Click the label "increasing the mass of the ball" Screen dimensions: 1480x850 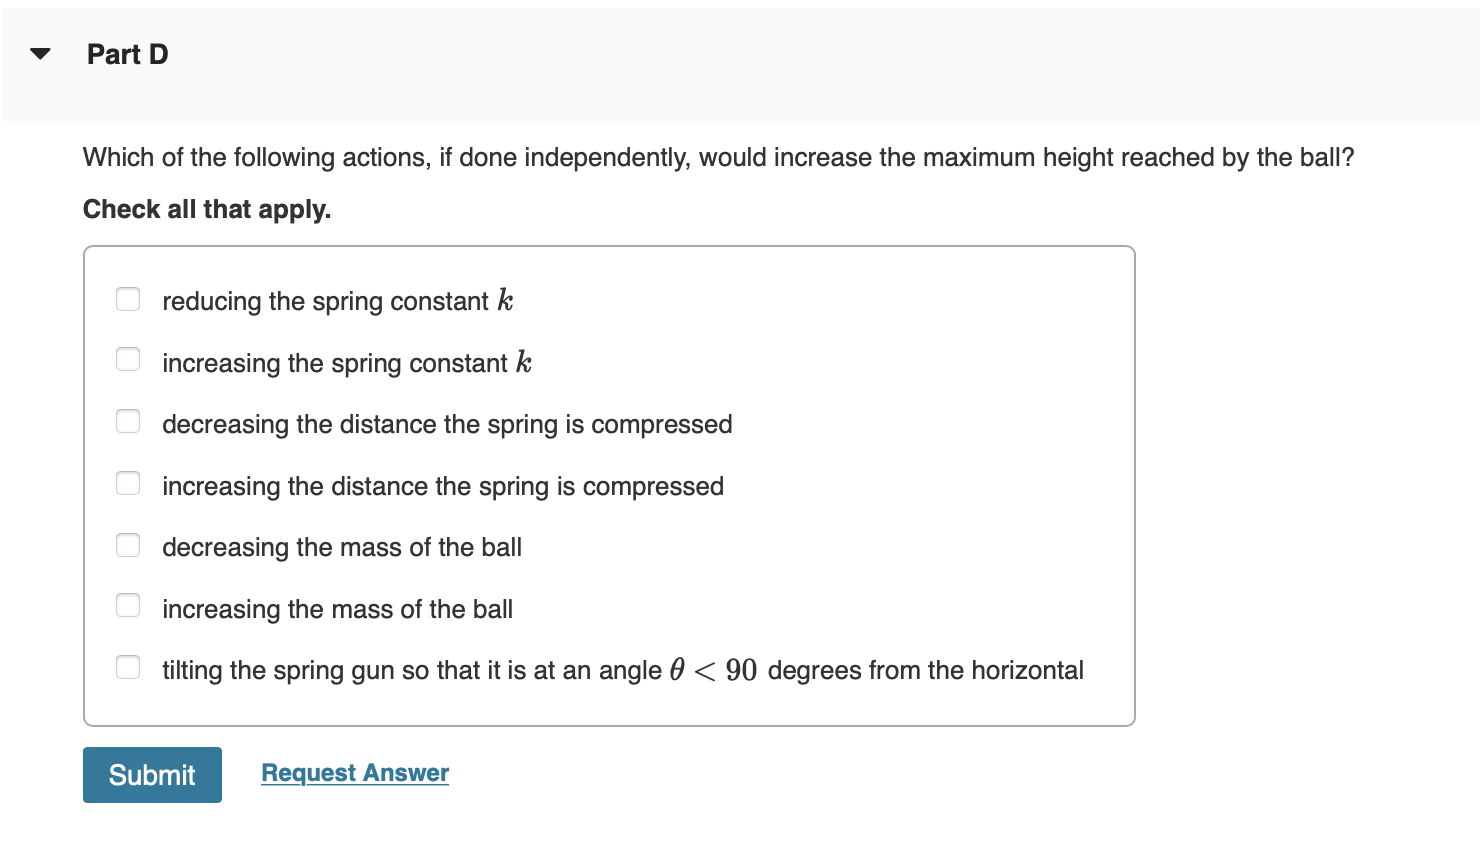click(337, 609)
